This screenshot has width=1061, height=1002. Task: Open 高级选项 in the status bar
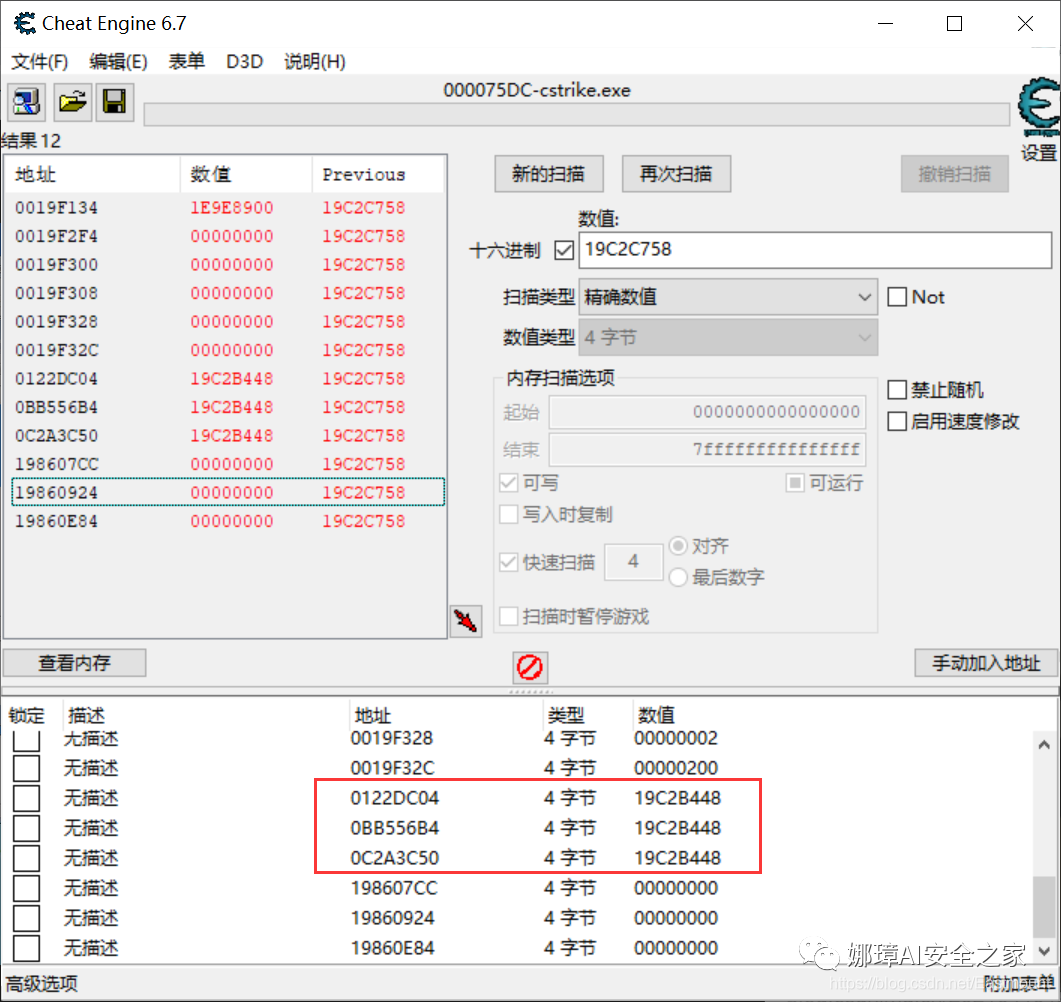[x=42, y=983]
